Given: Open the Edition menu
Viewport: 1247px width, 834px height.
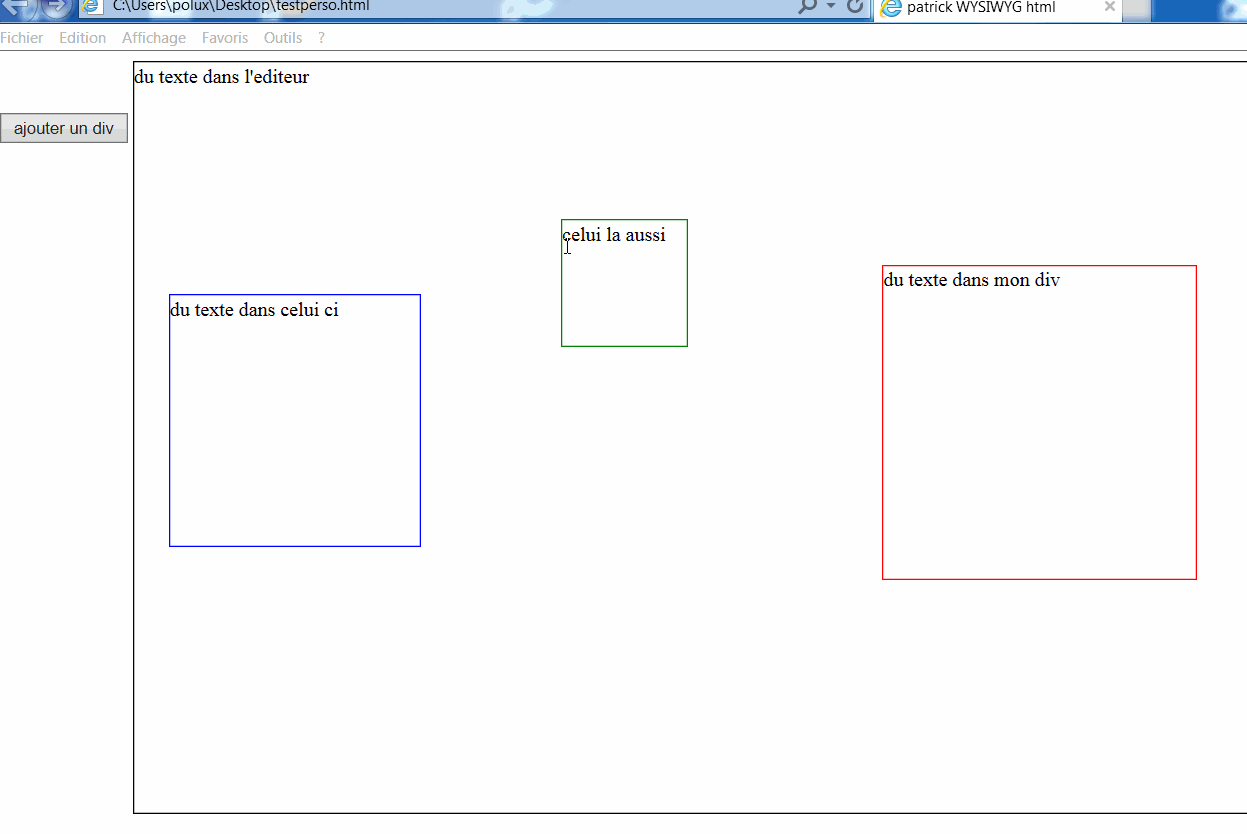Looking at the screenshot, I should 82,38.
